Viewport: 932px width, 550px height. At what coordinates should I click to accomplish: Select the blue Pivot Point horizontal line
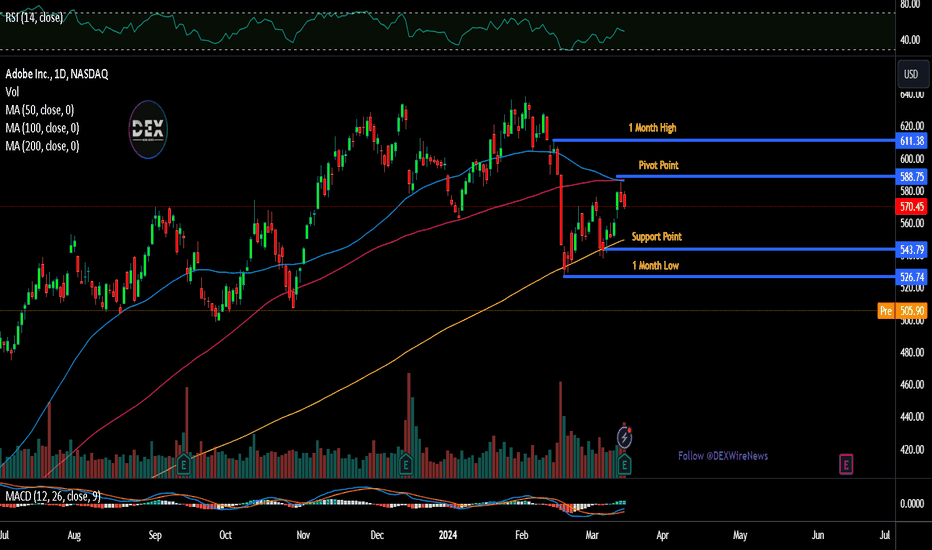(x=755, y=177)
